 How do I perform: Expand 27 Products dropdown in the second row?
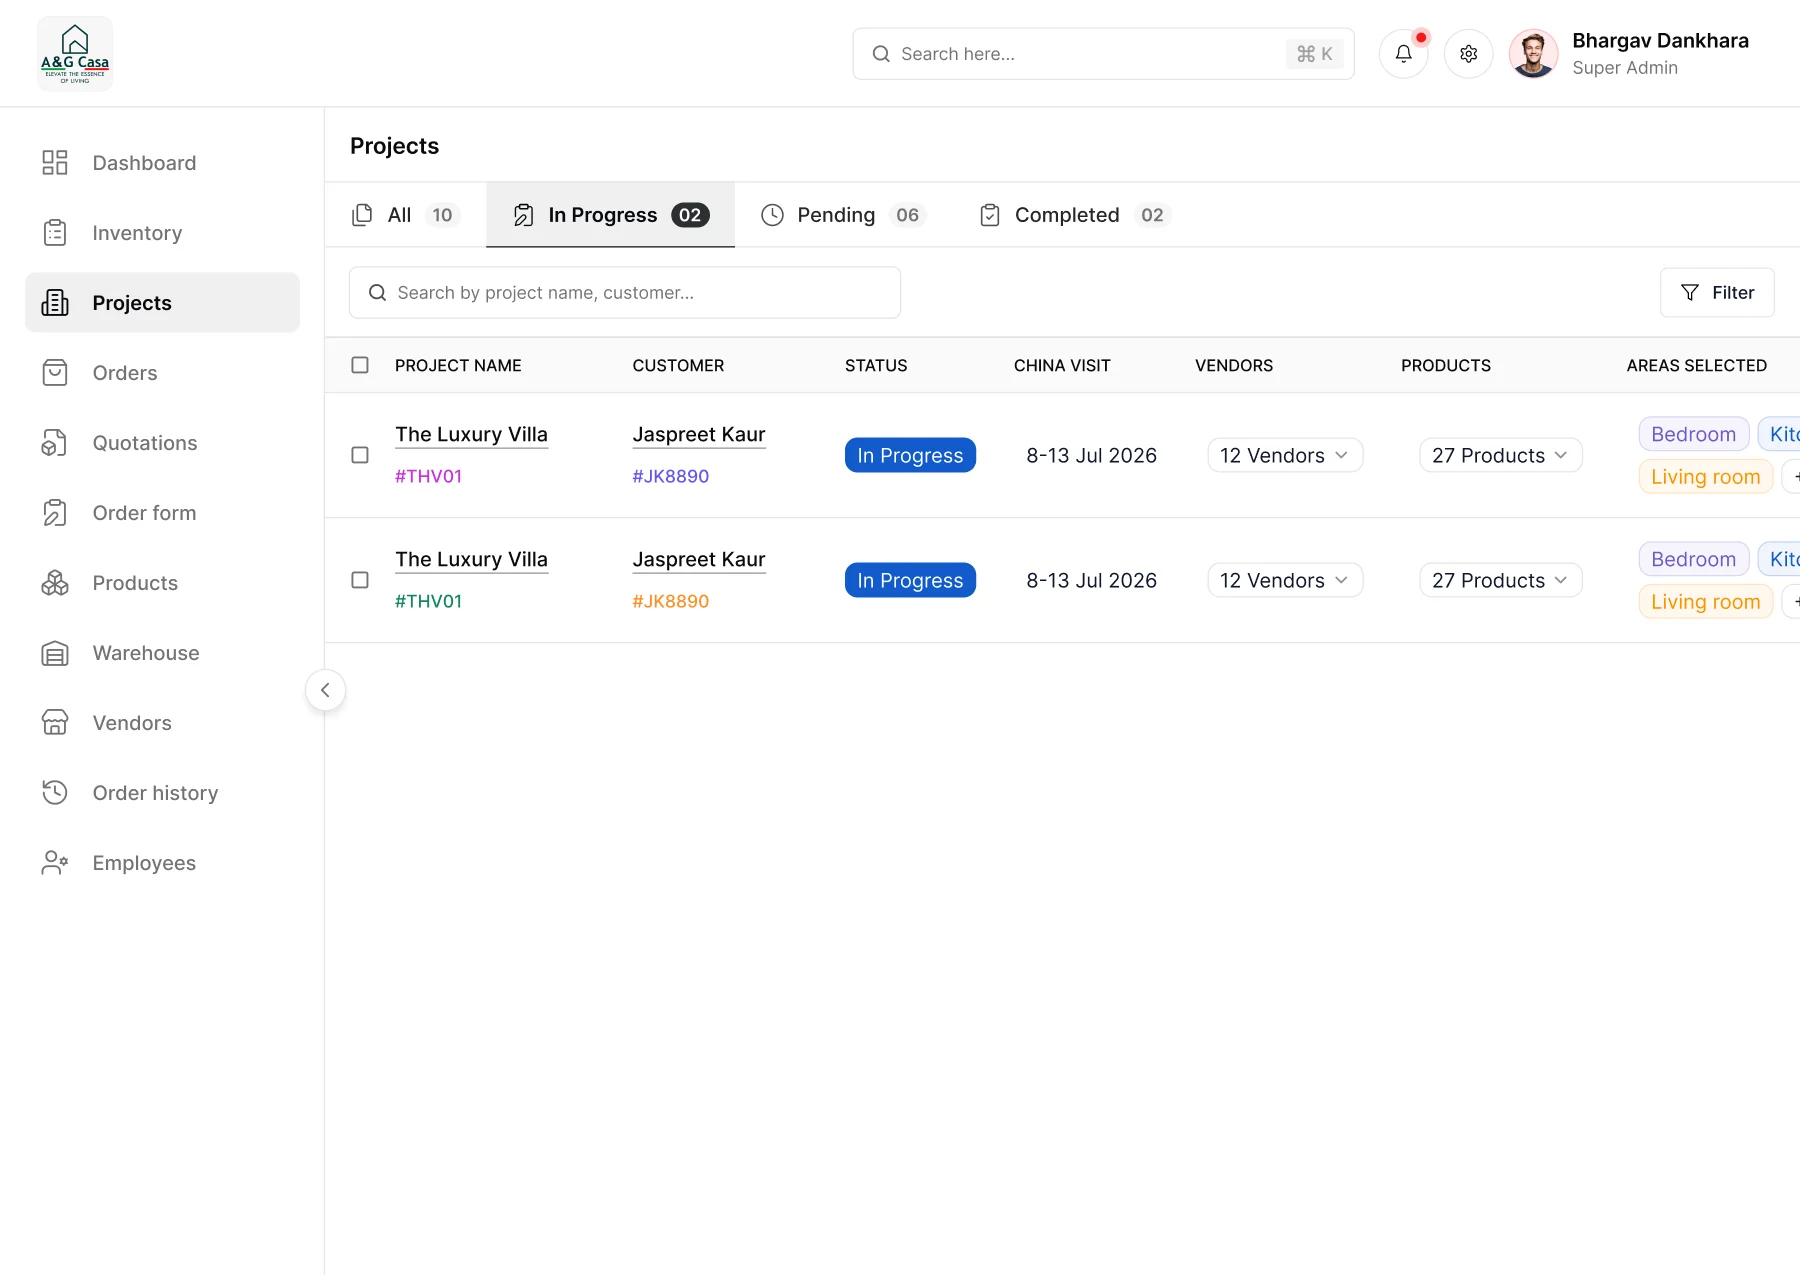tap(1500, 580)
